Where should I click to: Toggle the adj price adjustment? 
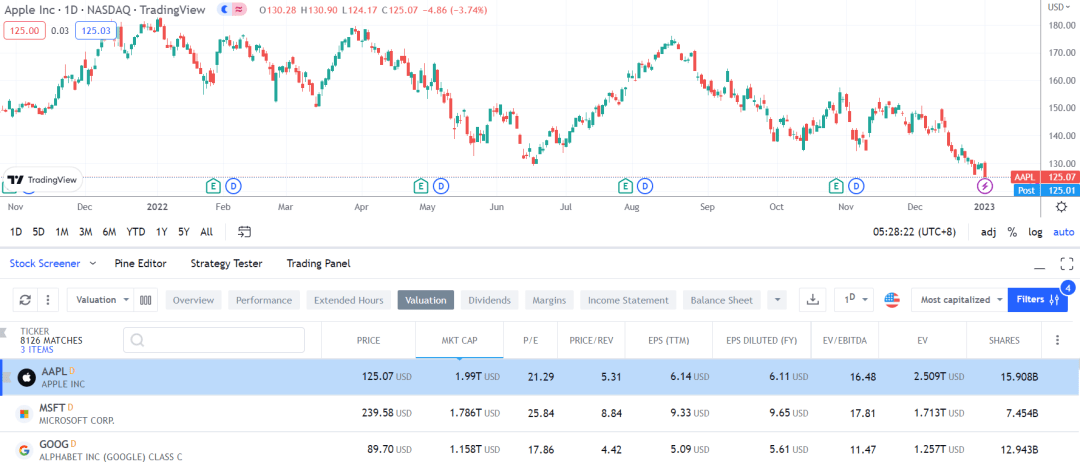(988, 232)
